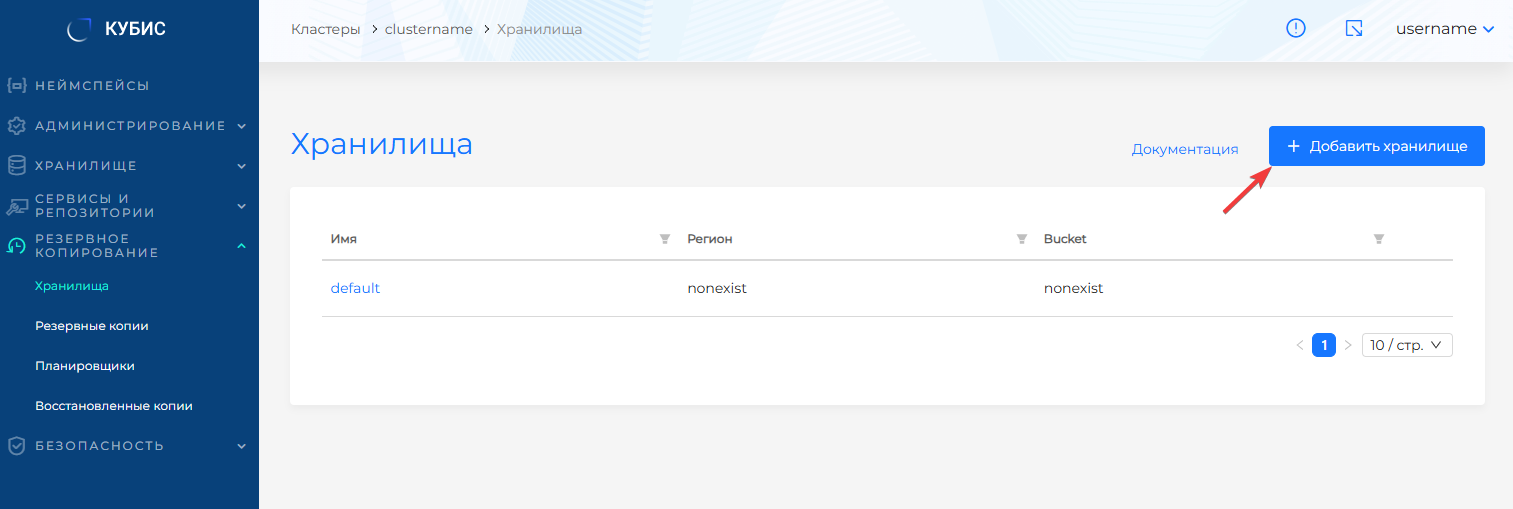The image size is (1513, 509).
Task: Click the Администрирование gear icon
Action: coord(16,126)
